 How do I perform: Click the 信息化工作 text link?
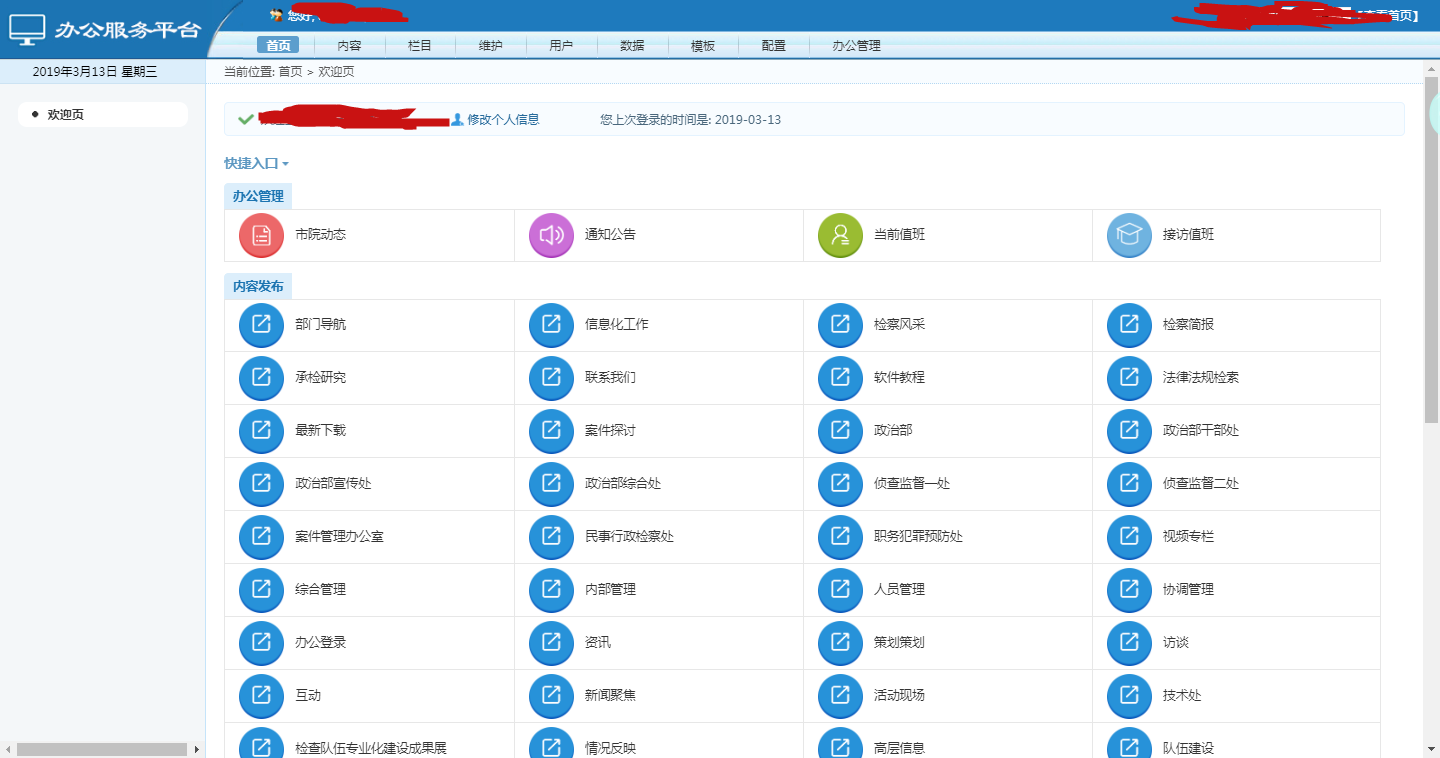click(616, 325)
